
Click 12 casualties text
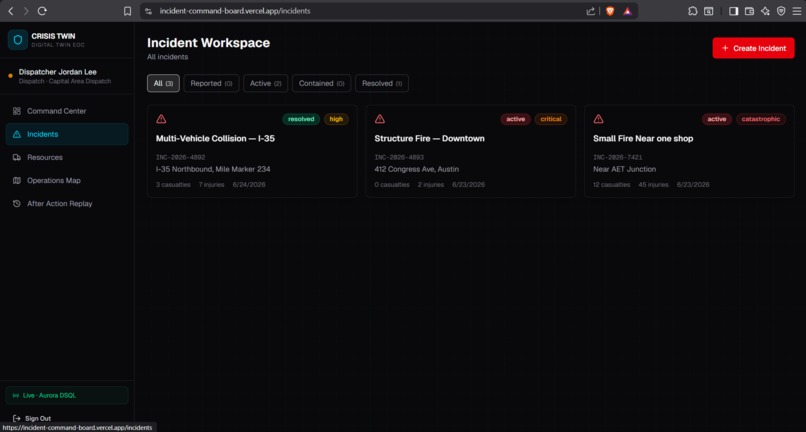[612, 185]
